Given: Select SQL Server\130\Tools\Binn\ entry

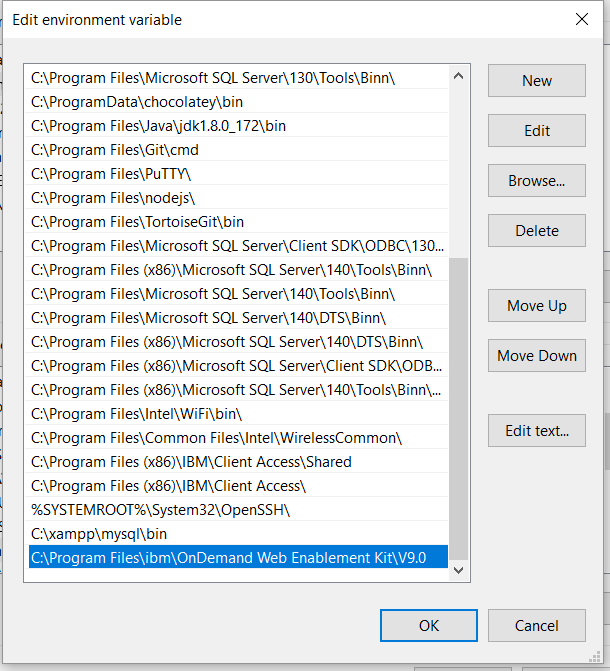Looking at the screenshot, I should point(238,78).
